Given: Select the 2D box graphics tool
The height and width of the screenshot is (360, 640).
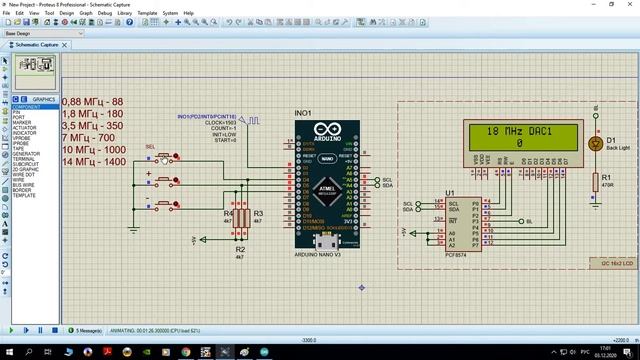Looking at the screenshot, I should (5, 190).
